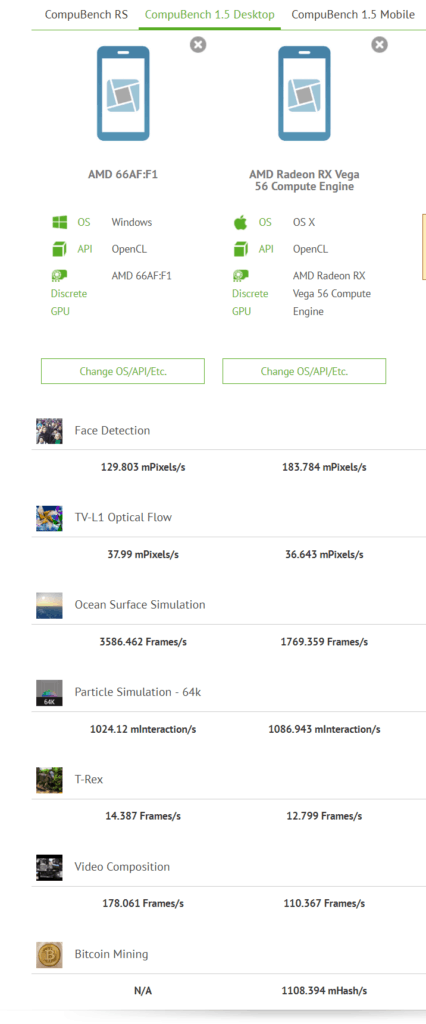Click the T-Rex test thumbnail

click(x=49, y=780)
